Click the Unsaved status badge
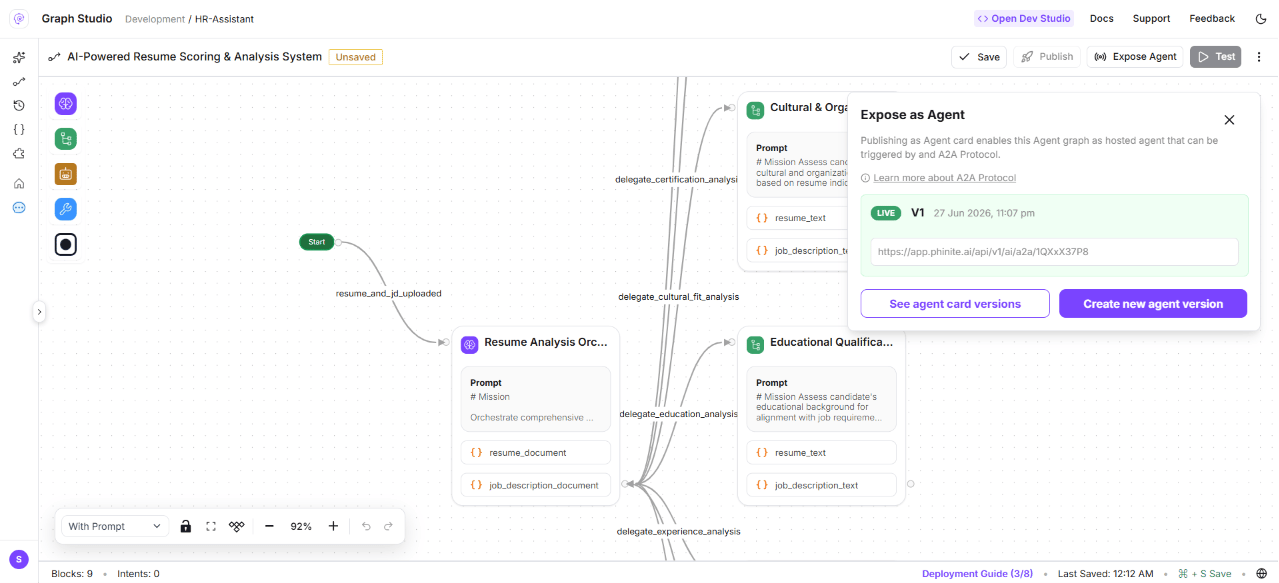The height and width of the screenshot is (583, 1279). (x=356, y=57)
